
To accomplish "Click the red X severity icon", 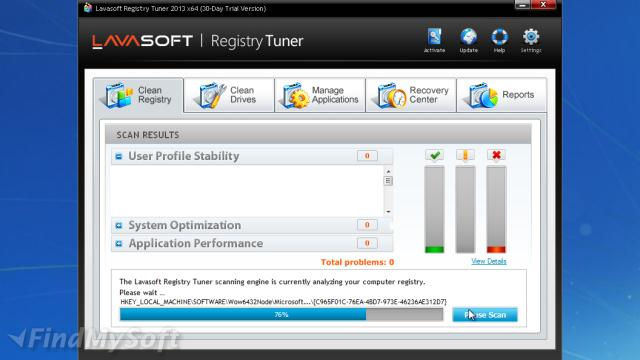I will (496, 155).
